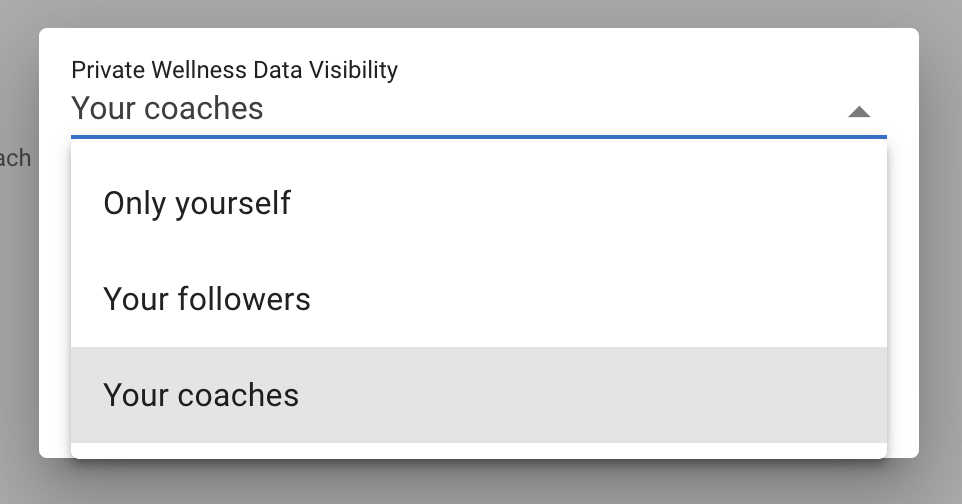Restrict private wellness data to yourself
This screenshot has width=962, height=504.
coord(197,203)
